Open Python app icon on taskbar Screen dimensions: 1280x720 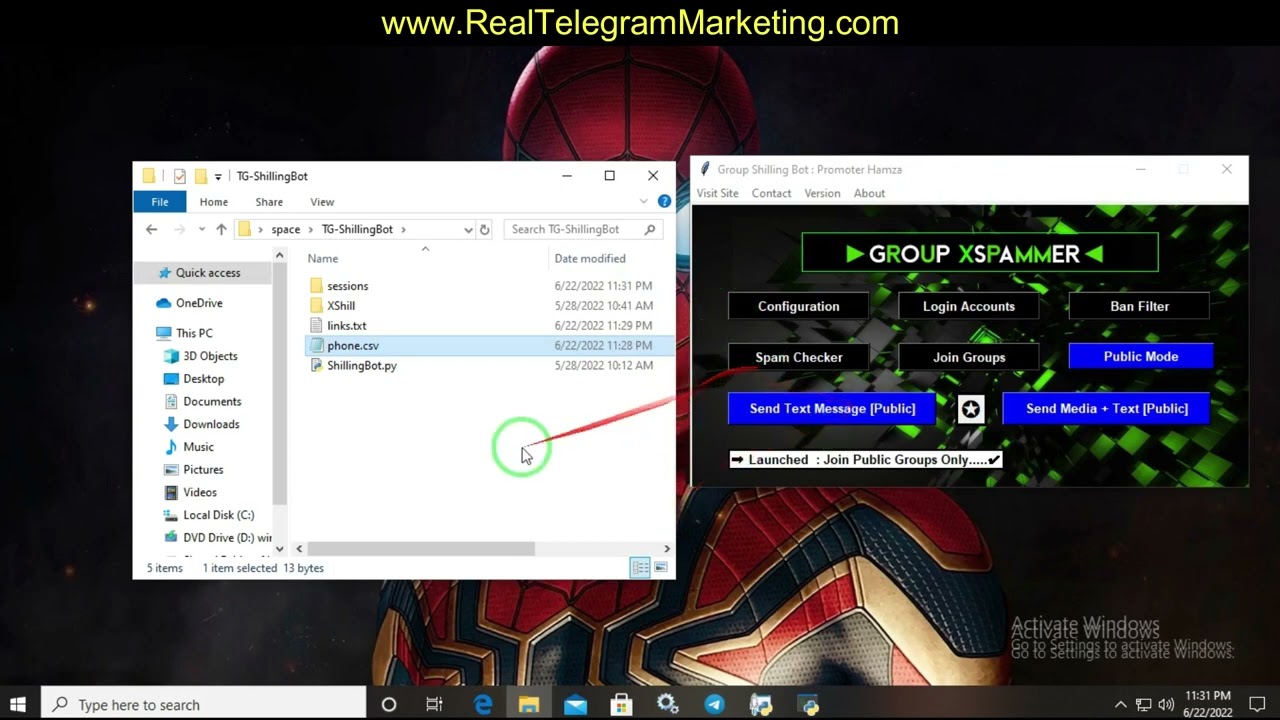click(808, 704)
